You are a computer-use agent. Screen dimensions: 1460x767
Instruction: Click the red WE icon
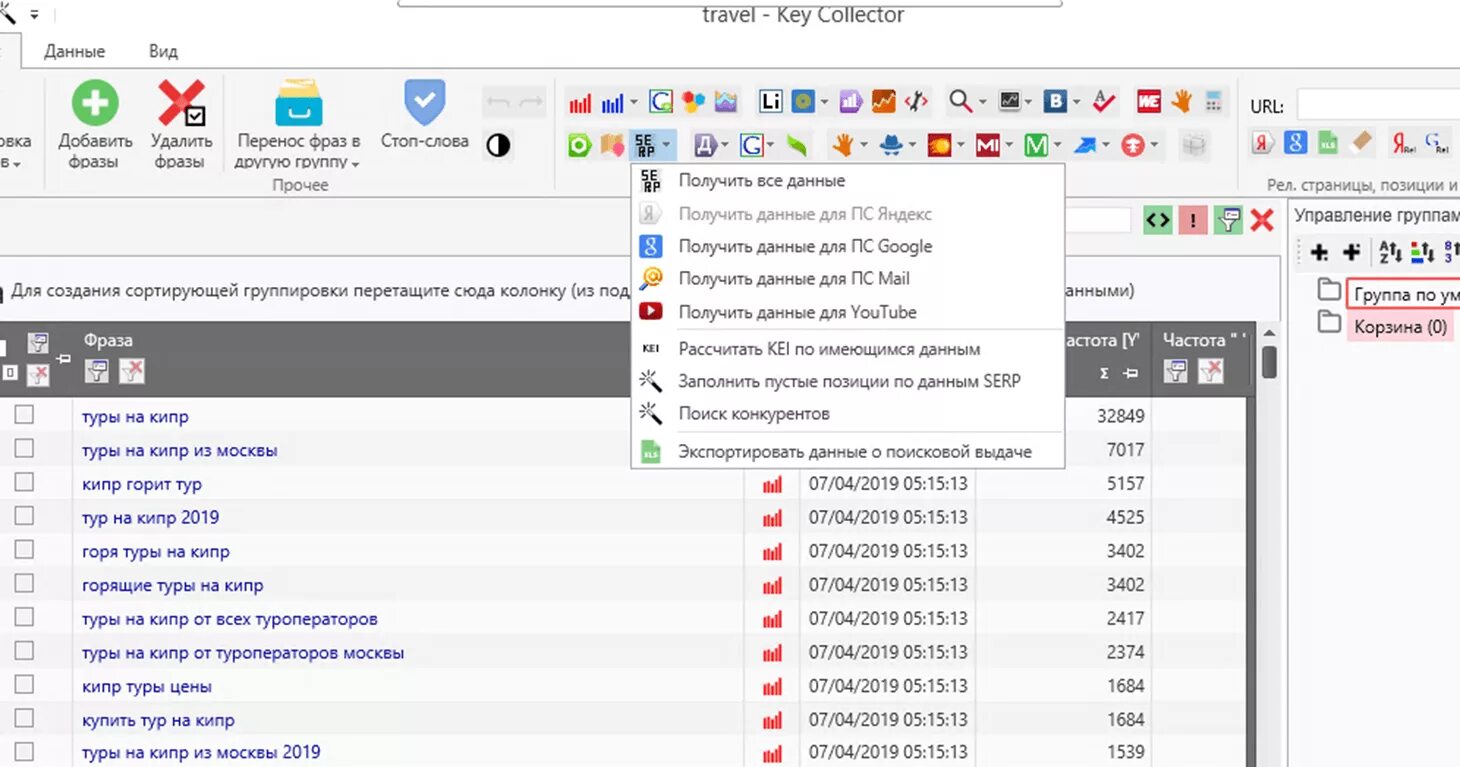point(1148,101)
